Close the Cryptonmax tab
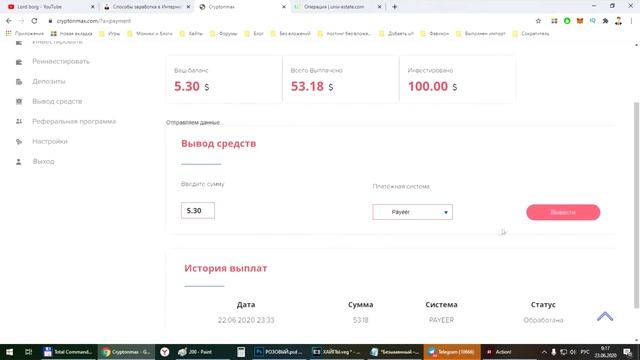 [x=284, y=7]
